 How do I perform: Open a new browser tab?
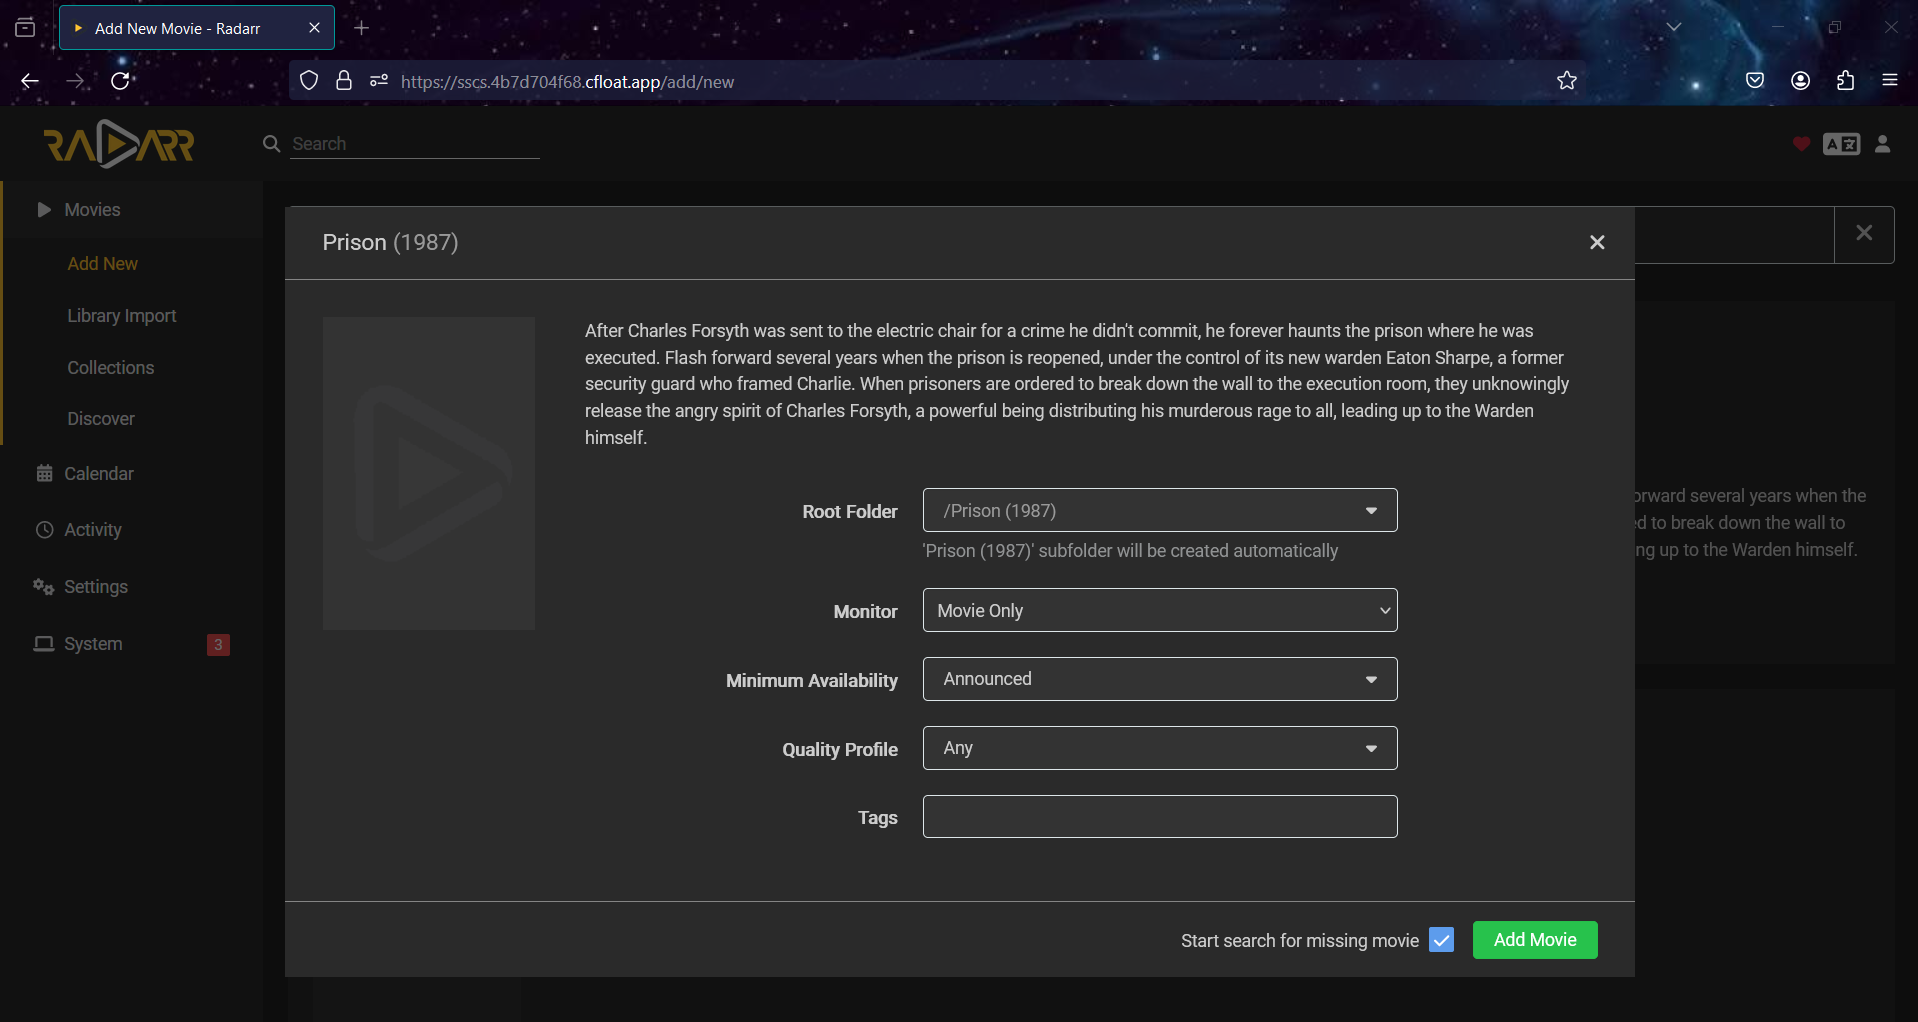[362, 28]
